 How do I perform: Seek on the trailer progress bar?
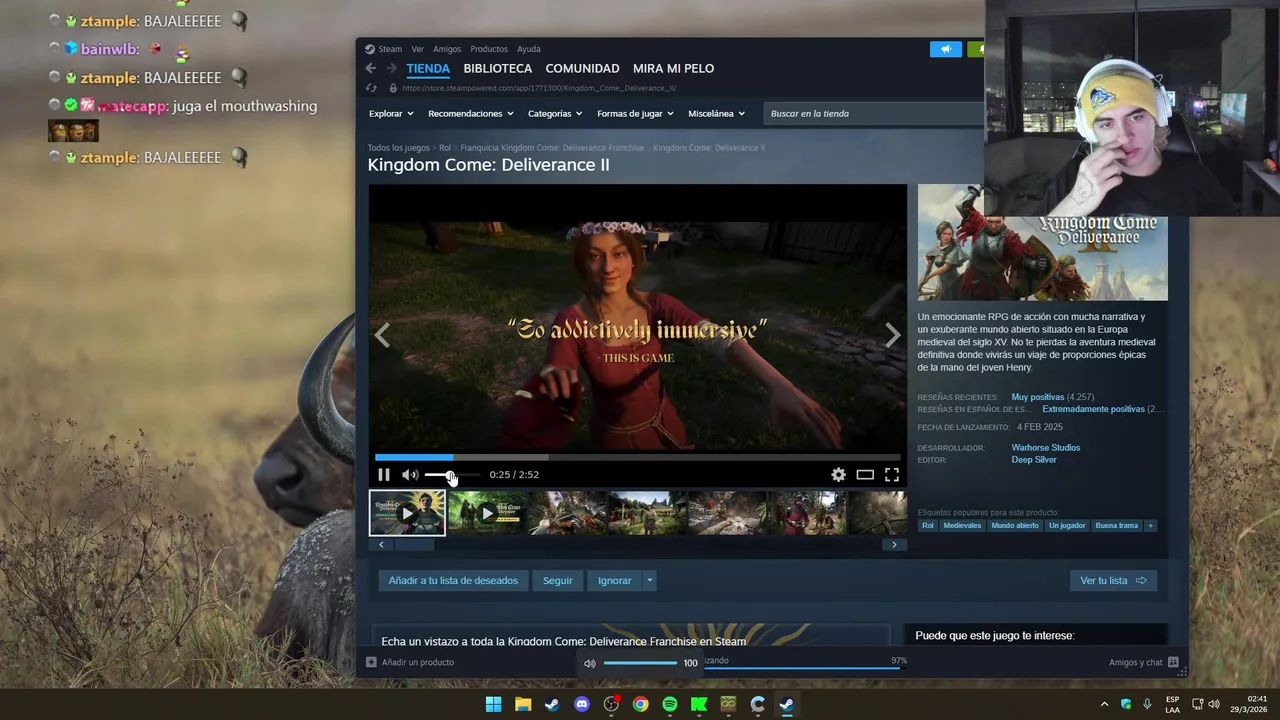(x=637, y=458)
